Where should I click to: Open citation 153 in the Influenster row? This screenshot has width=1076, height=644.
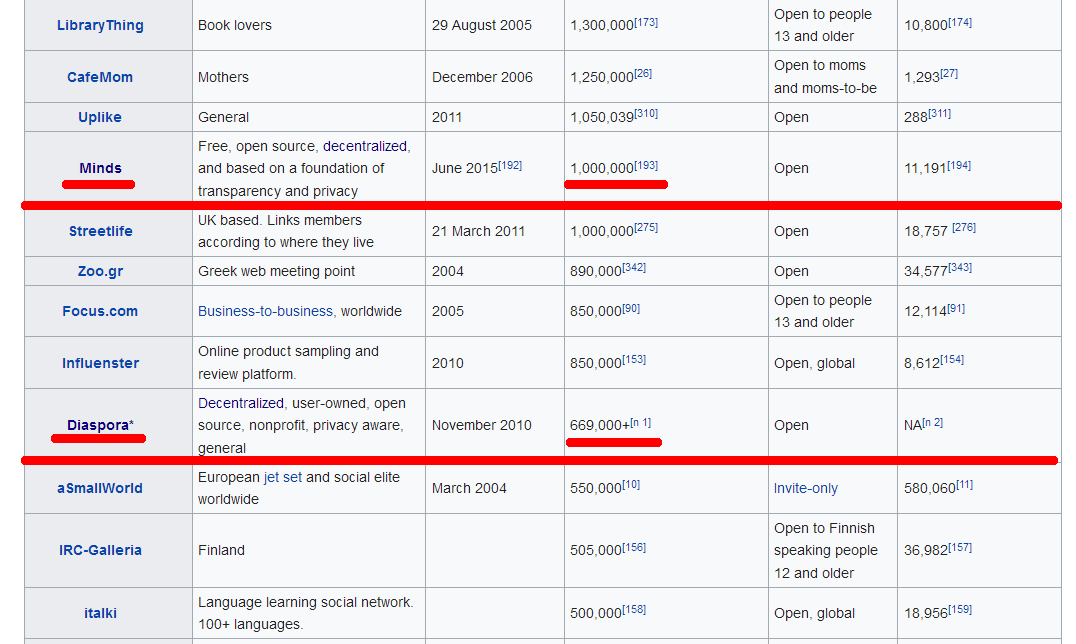[634, 359]
